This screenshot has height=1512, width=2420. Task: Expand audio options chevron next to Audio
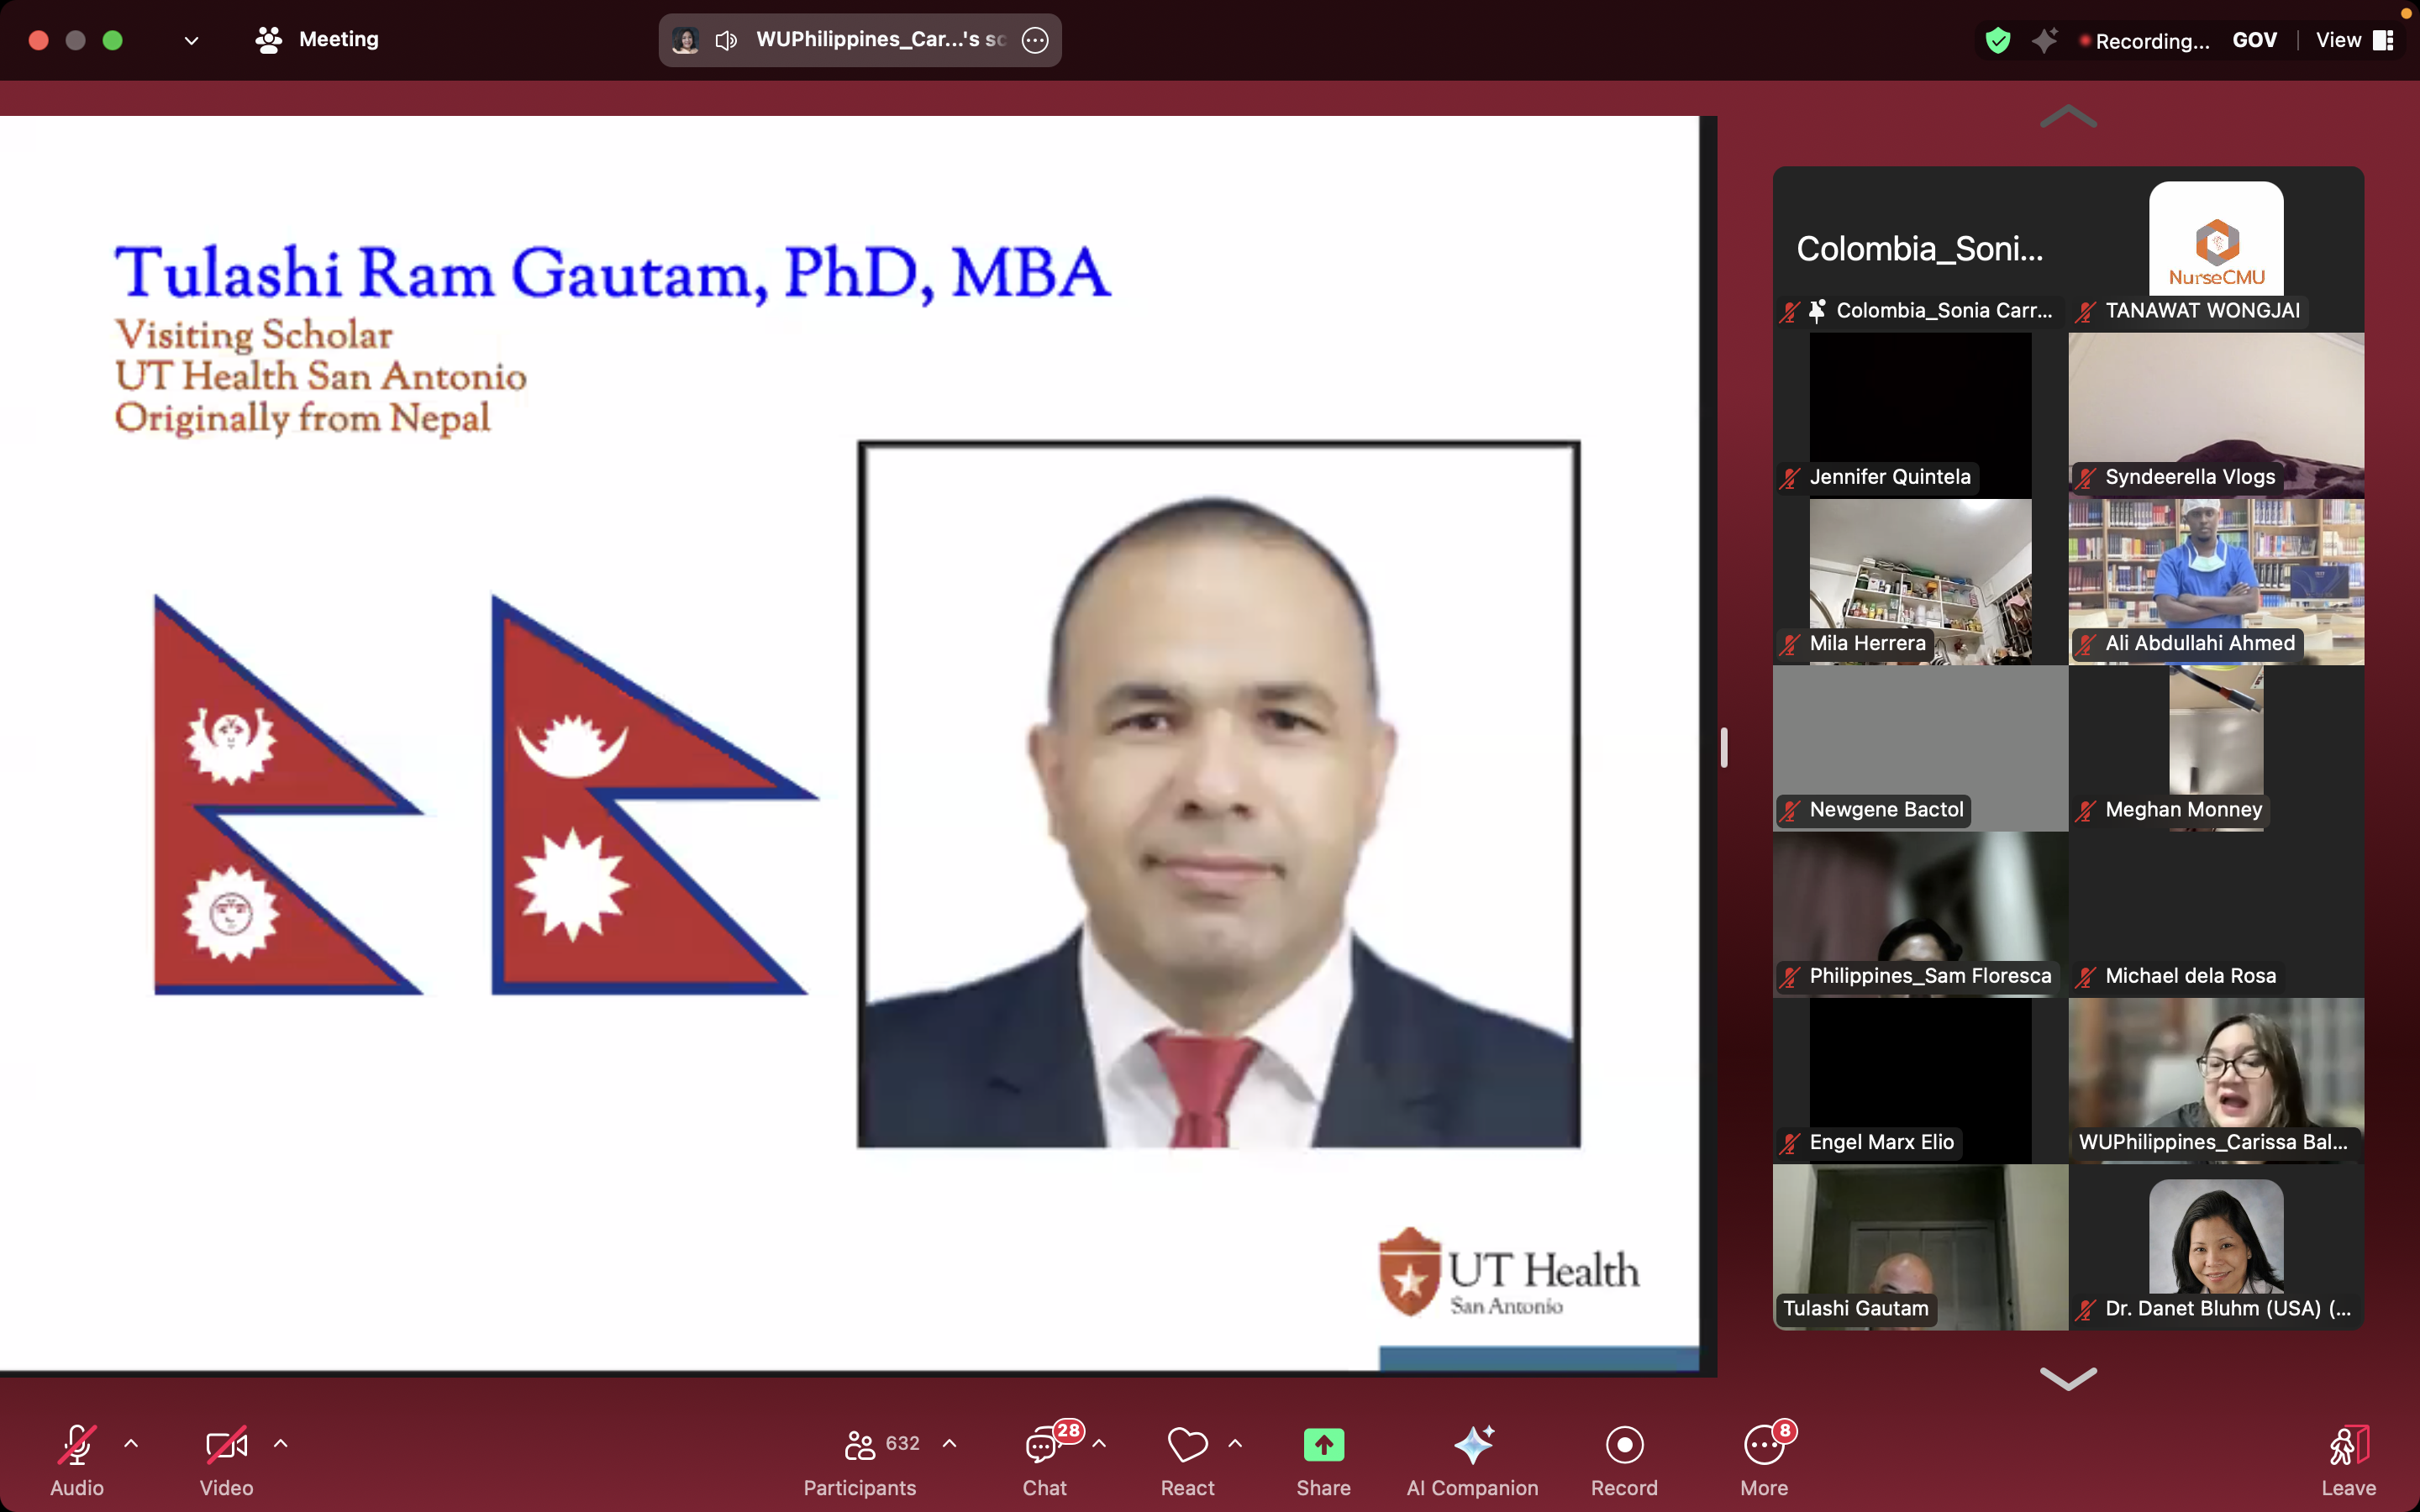131,1444
